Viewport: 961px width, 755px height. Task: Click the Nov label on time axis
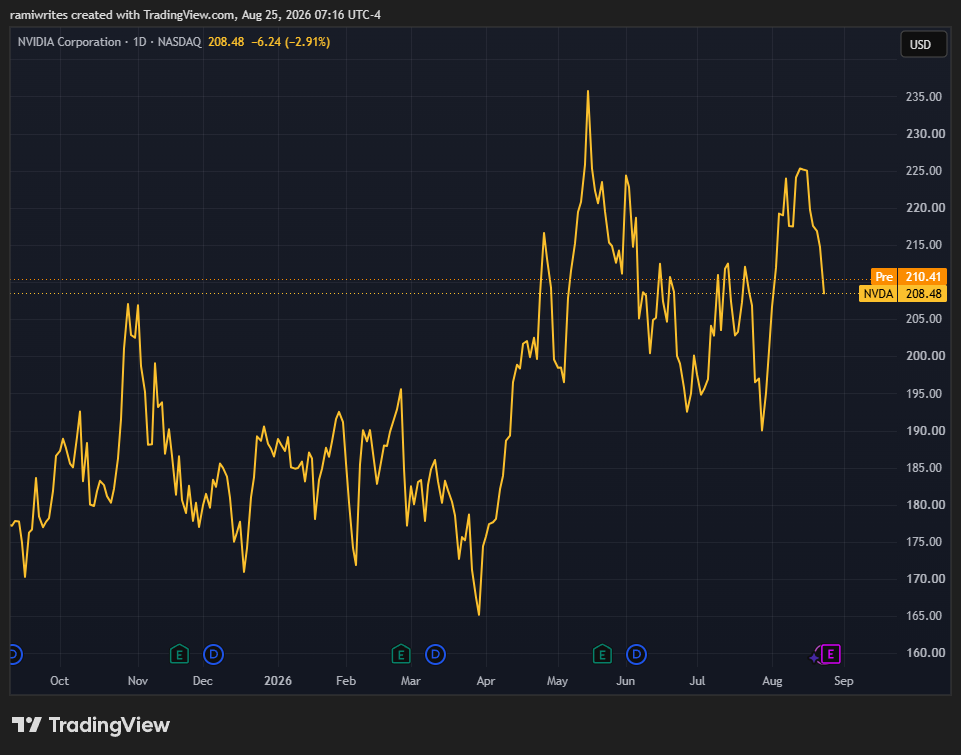point(138,681)
